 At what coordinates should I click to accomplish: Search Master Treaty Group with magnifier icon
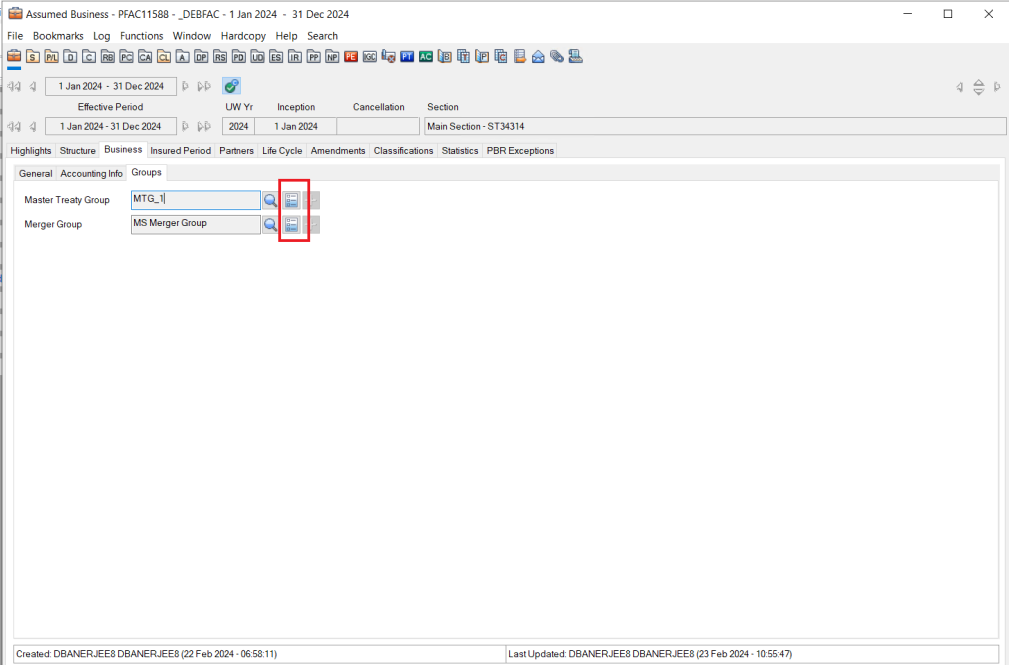coord(270,200)
